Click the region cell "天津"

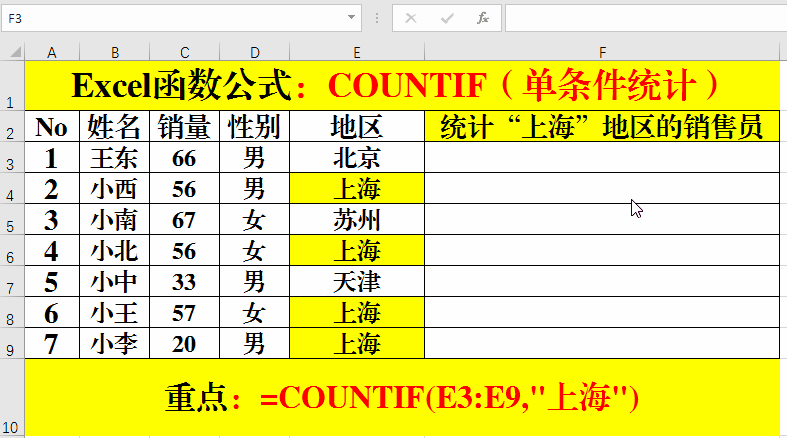357,281
